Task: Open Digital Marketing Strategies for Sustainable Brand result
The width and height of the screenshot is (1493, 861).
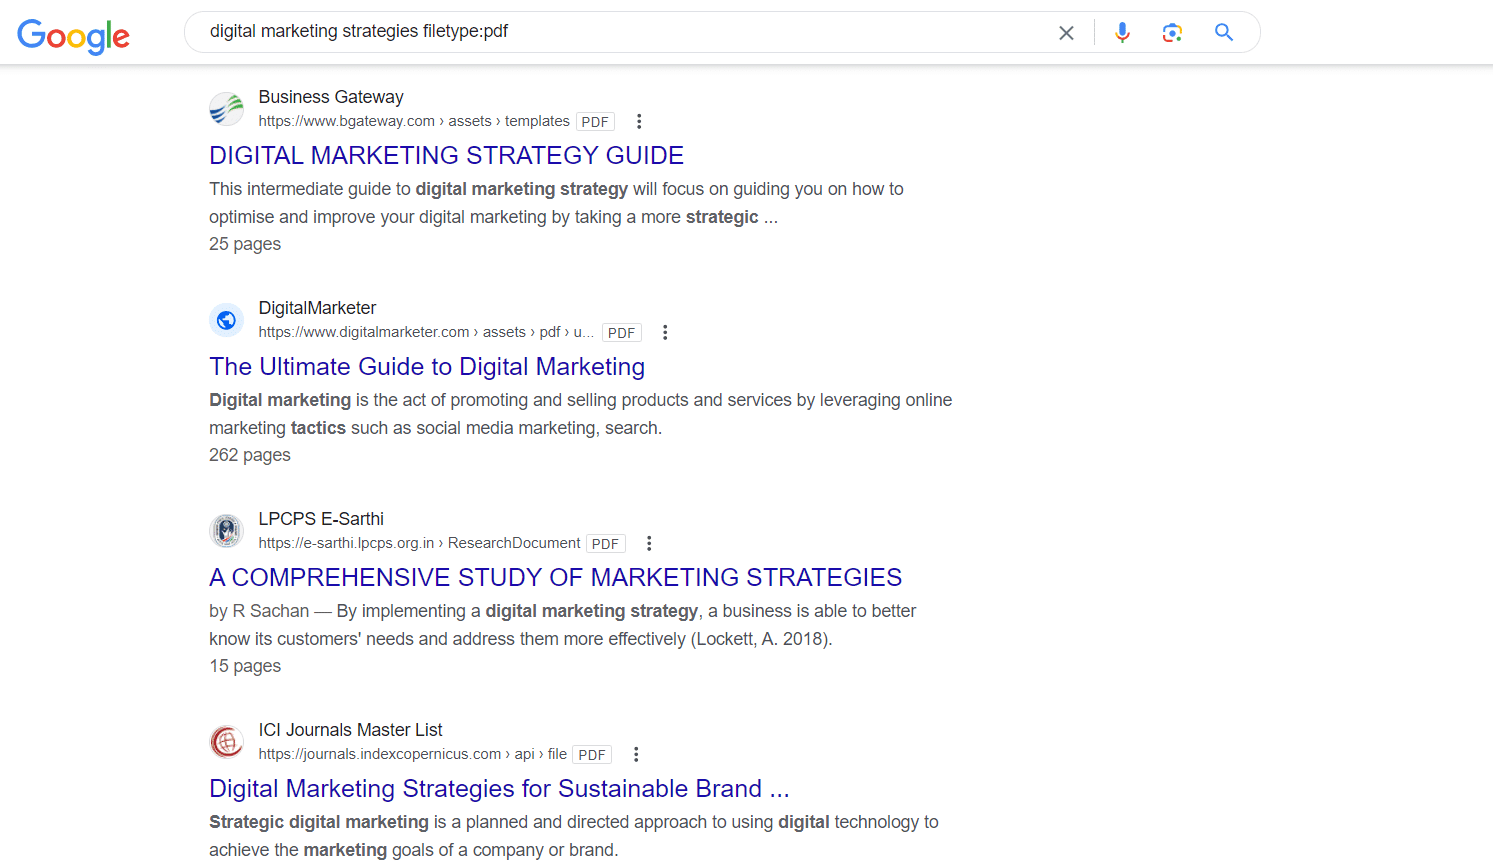Action: tap(499, 788)
